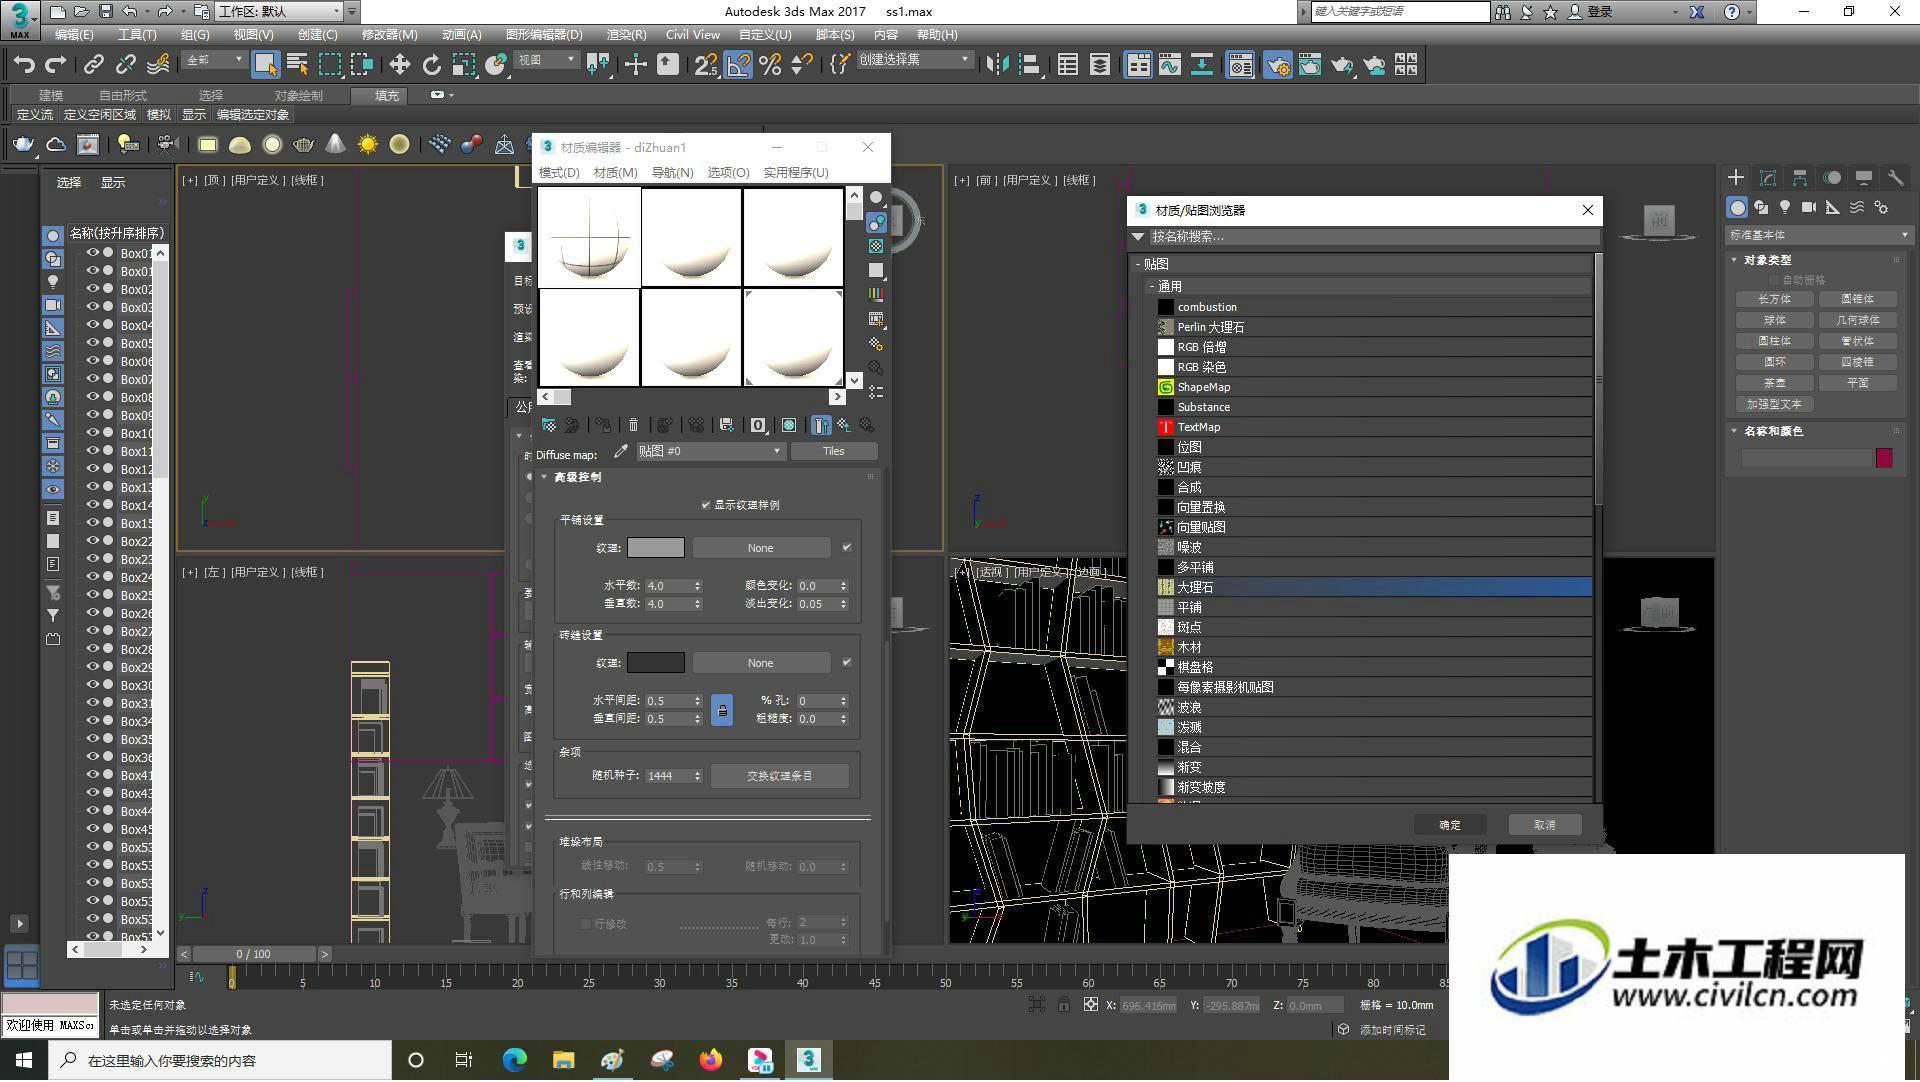Screen dimensions: 1920x1082
Task: Click Go to Parent in Material Editor
Action: pyautogui.click(x=844, y=425)
